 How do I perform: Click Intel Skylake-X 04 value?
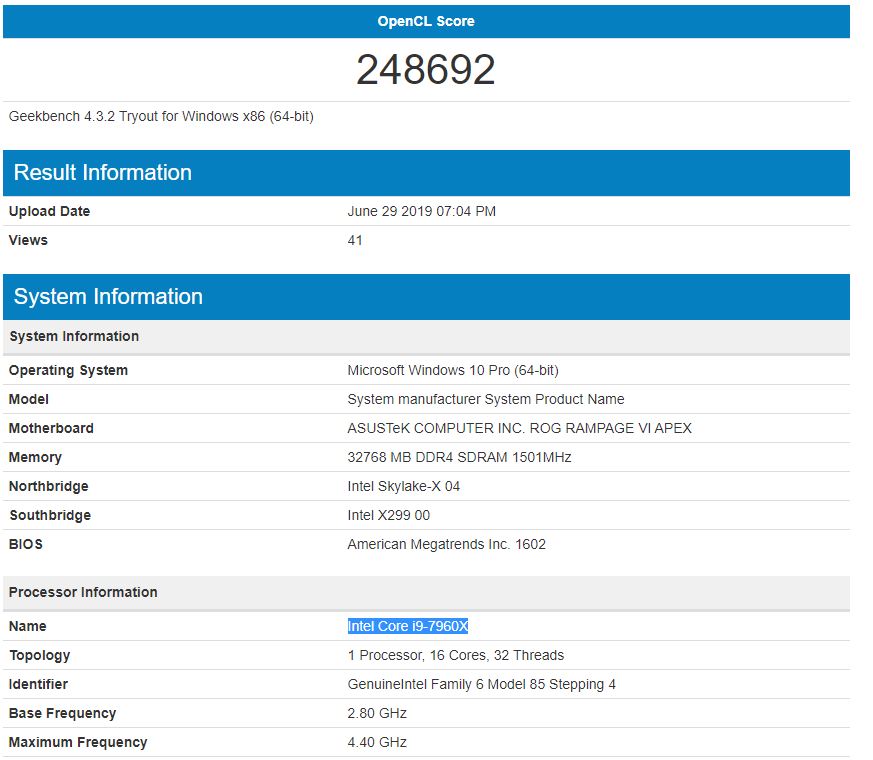pos(404,486)
